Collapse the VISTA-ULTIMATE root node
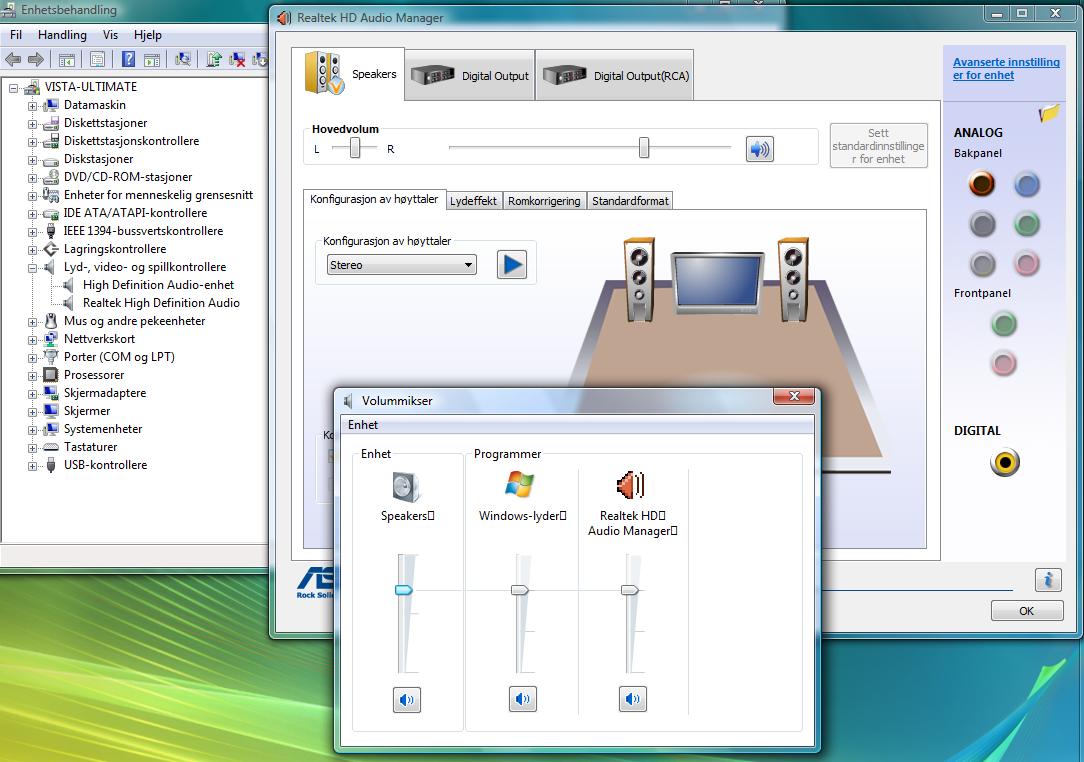1084x762 pixels. pyautogui.click(x=13, y=88)
